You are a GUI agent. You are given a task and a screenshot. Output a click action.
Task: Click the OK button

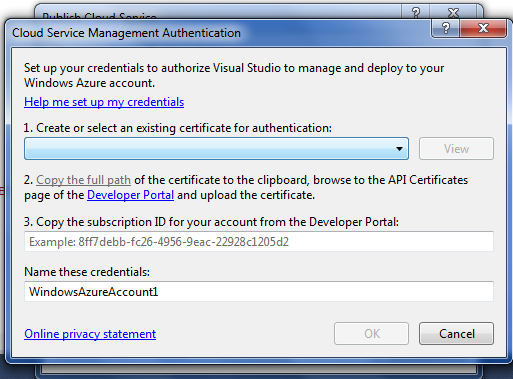(x=371, y=333)
